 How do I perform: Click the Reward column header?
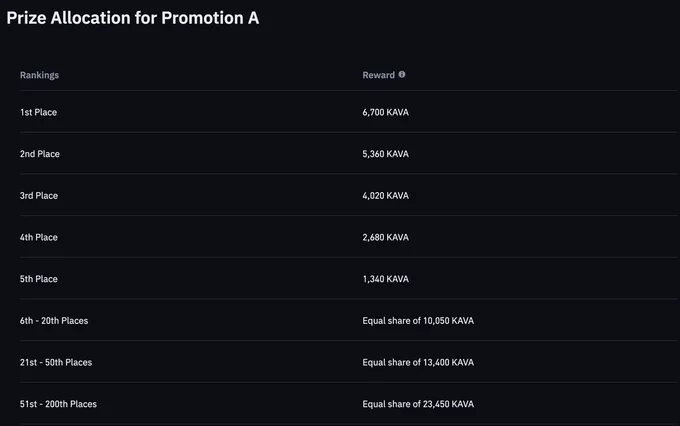[379, 75]
